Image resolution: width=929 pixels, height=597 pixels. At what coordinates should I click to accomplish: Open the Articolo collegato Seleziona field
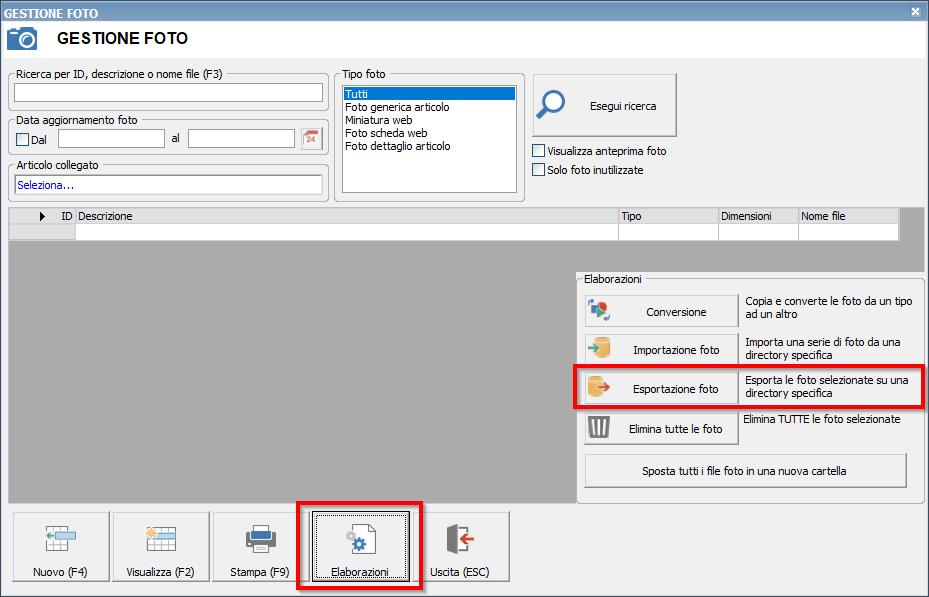point(168,185)
